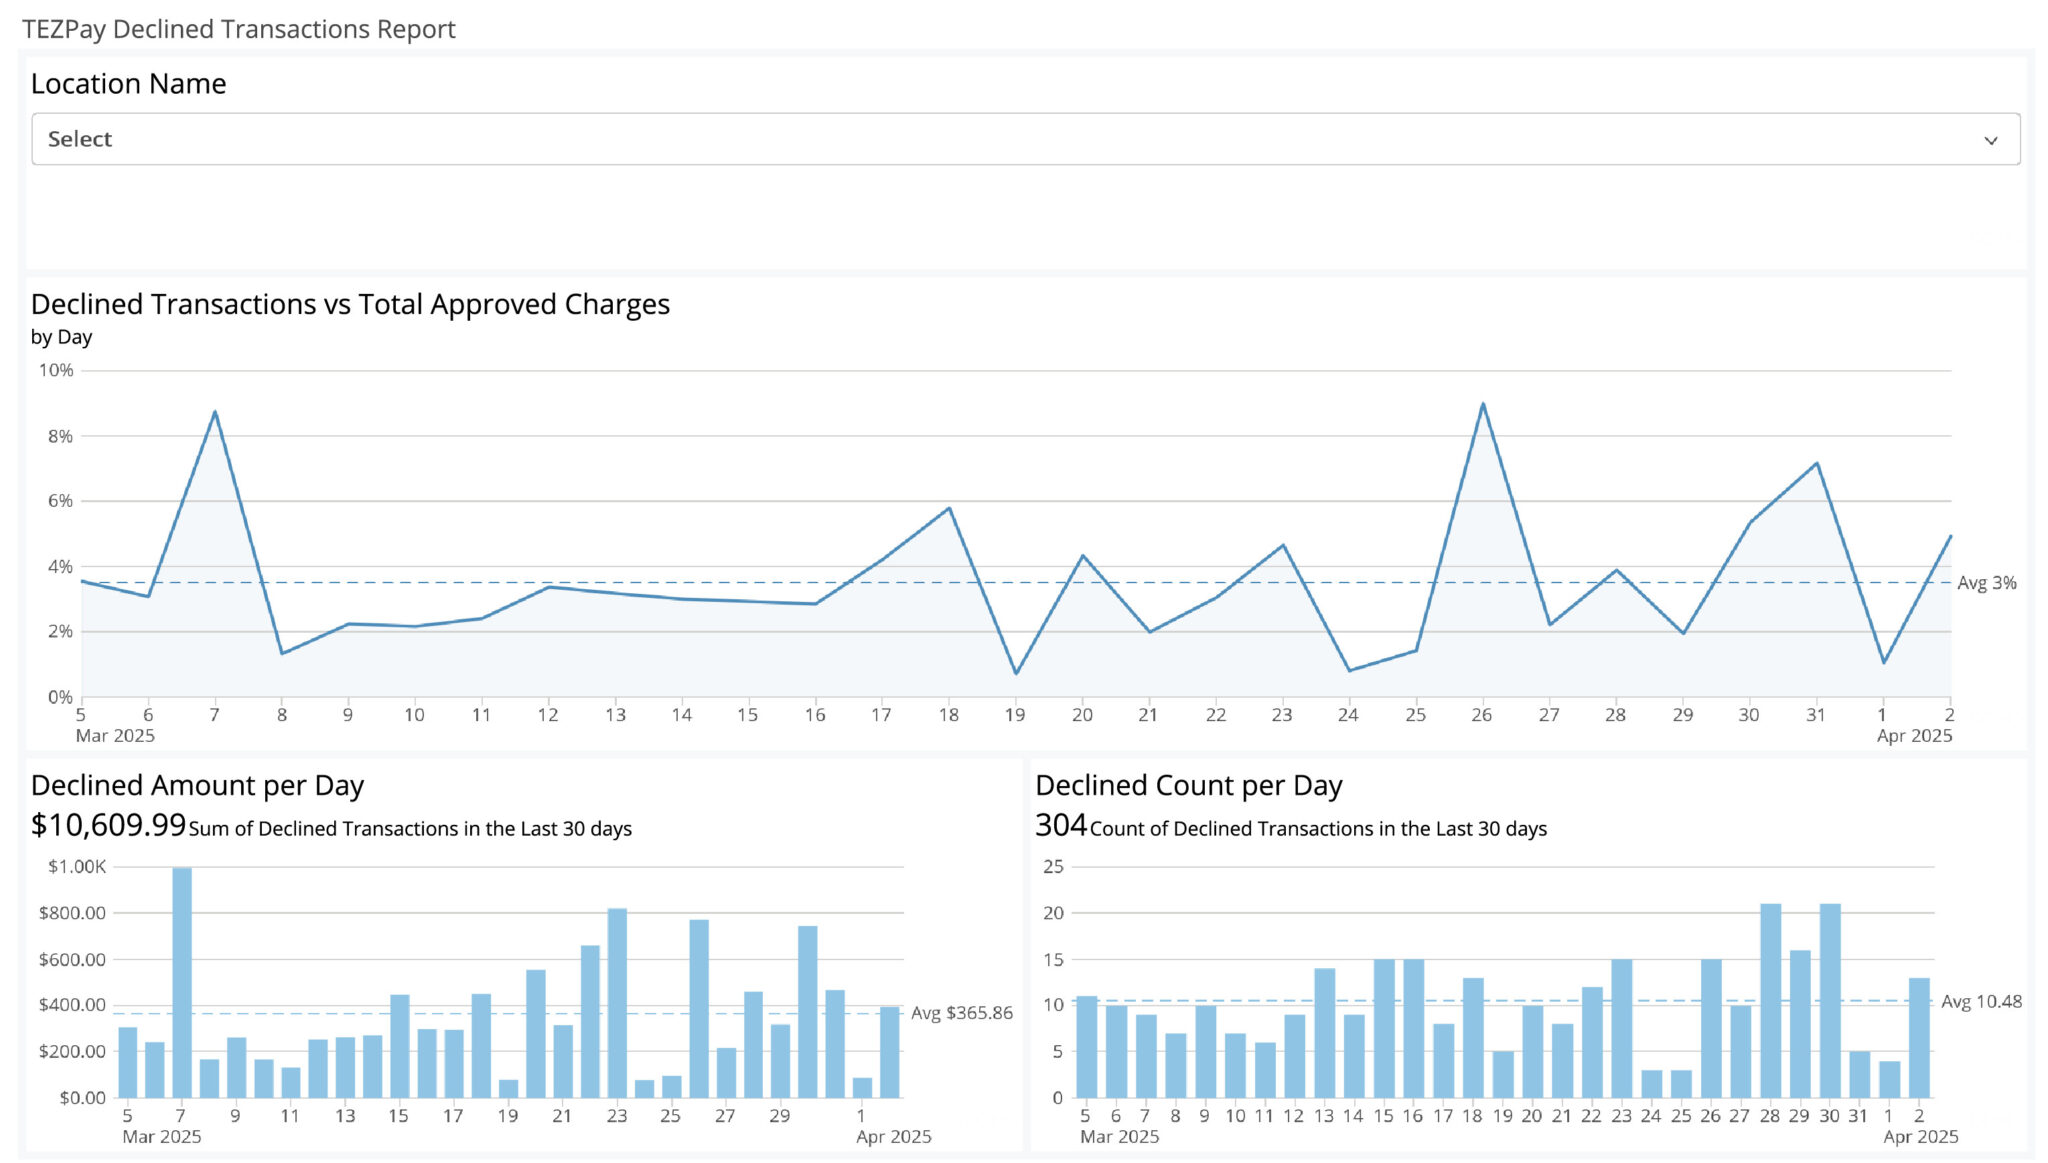This screenshot has height=1163, width=2048.
Task: Click the Mar 7 peak on the line chart
Action: point(215,412)
